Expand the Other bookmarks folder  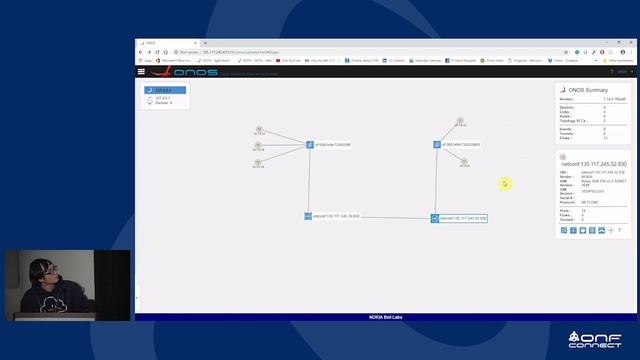[618, 60]
